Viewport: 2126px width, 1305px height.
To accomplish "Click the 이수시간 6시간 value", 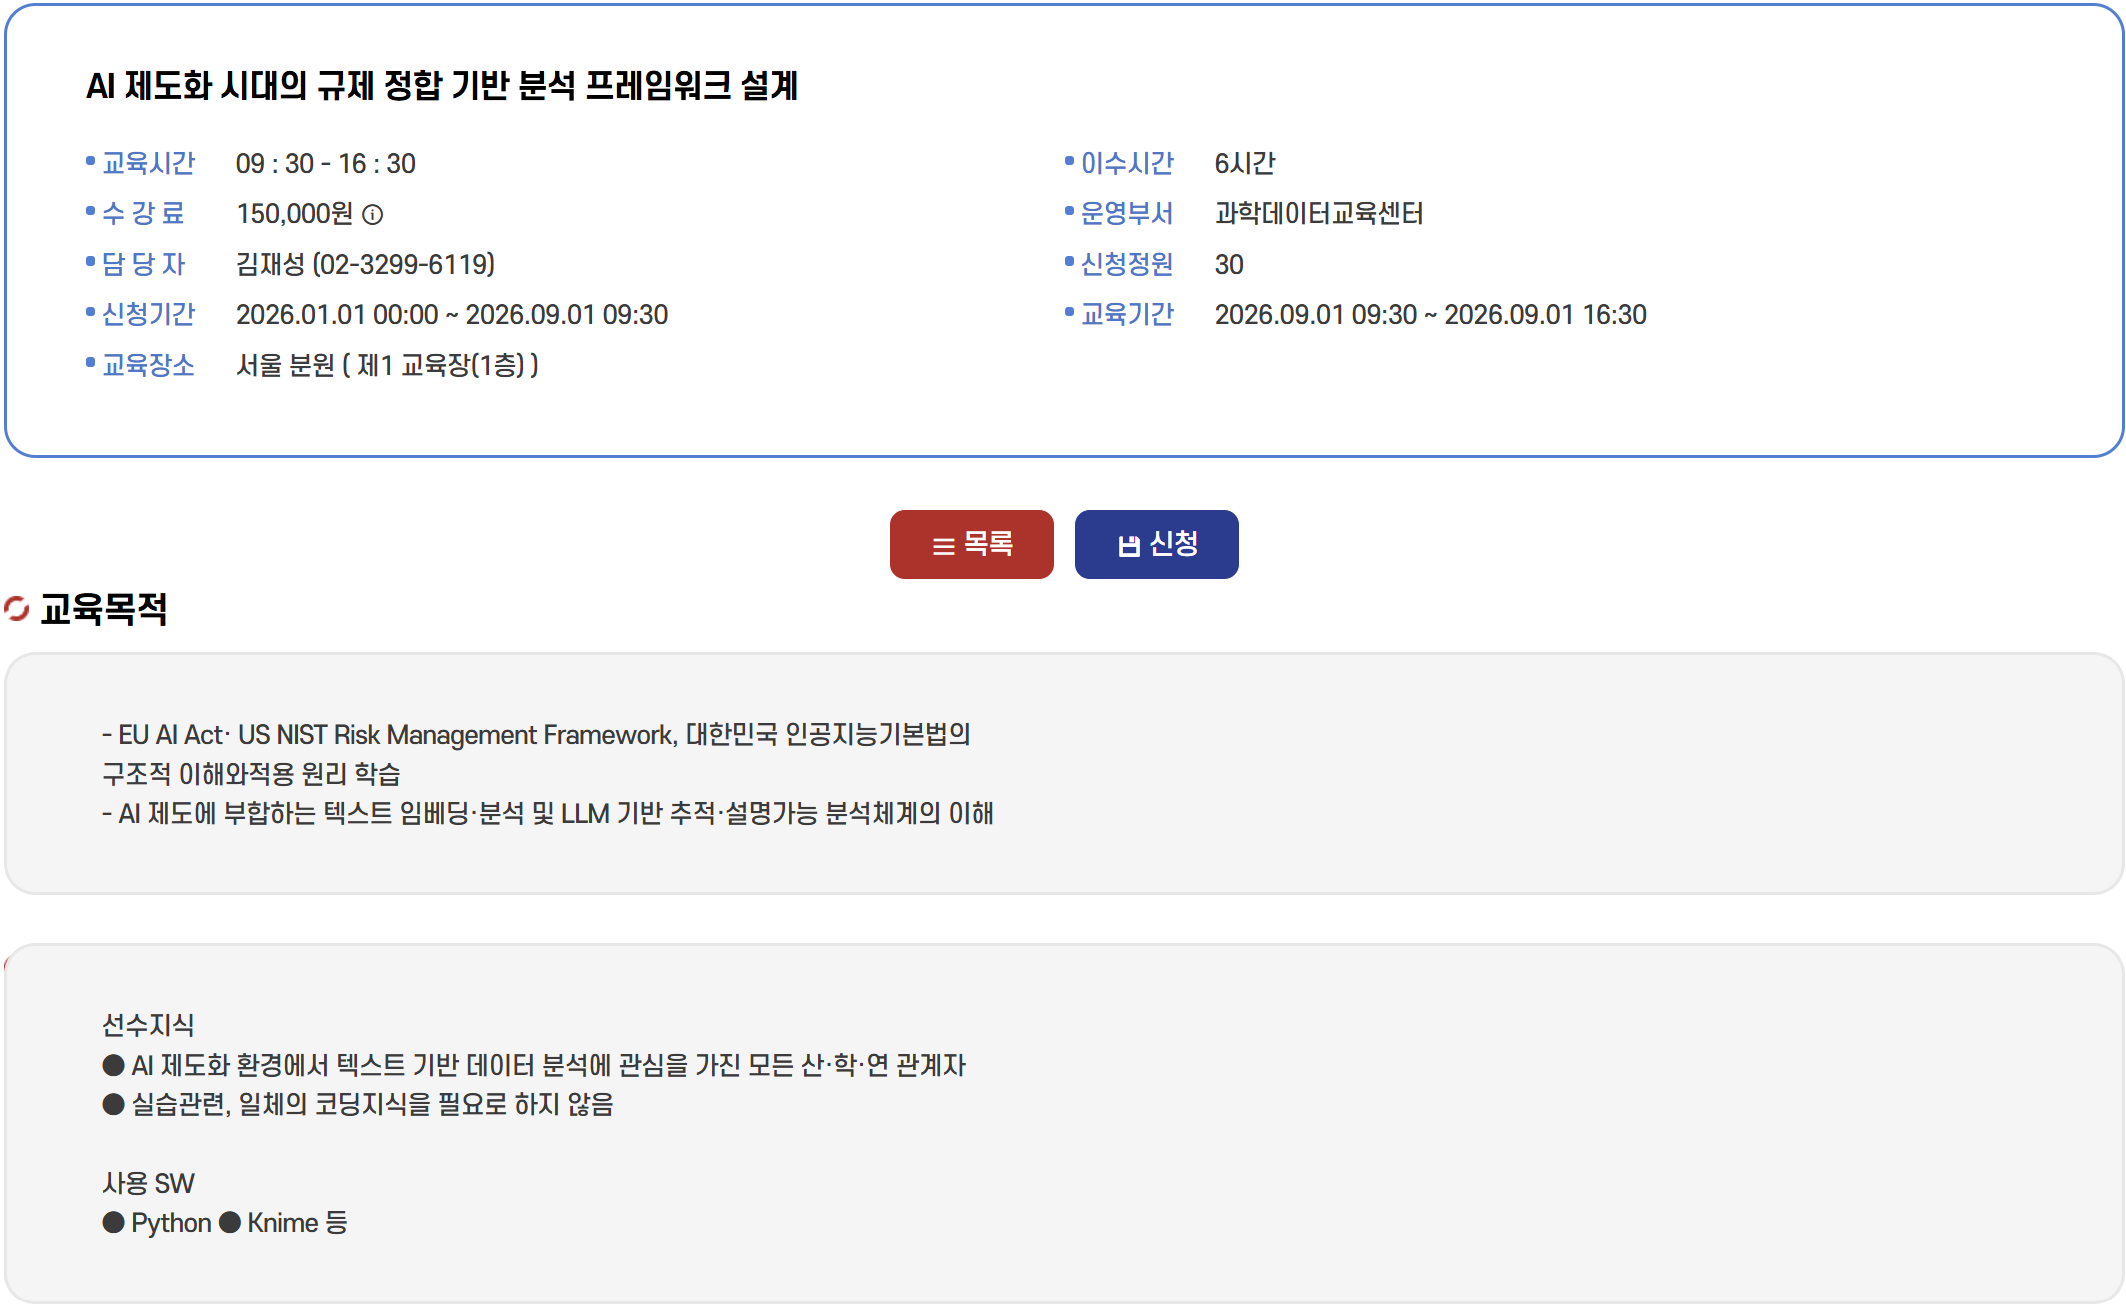I will [x=1244, y=163].
